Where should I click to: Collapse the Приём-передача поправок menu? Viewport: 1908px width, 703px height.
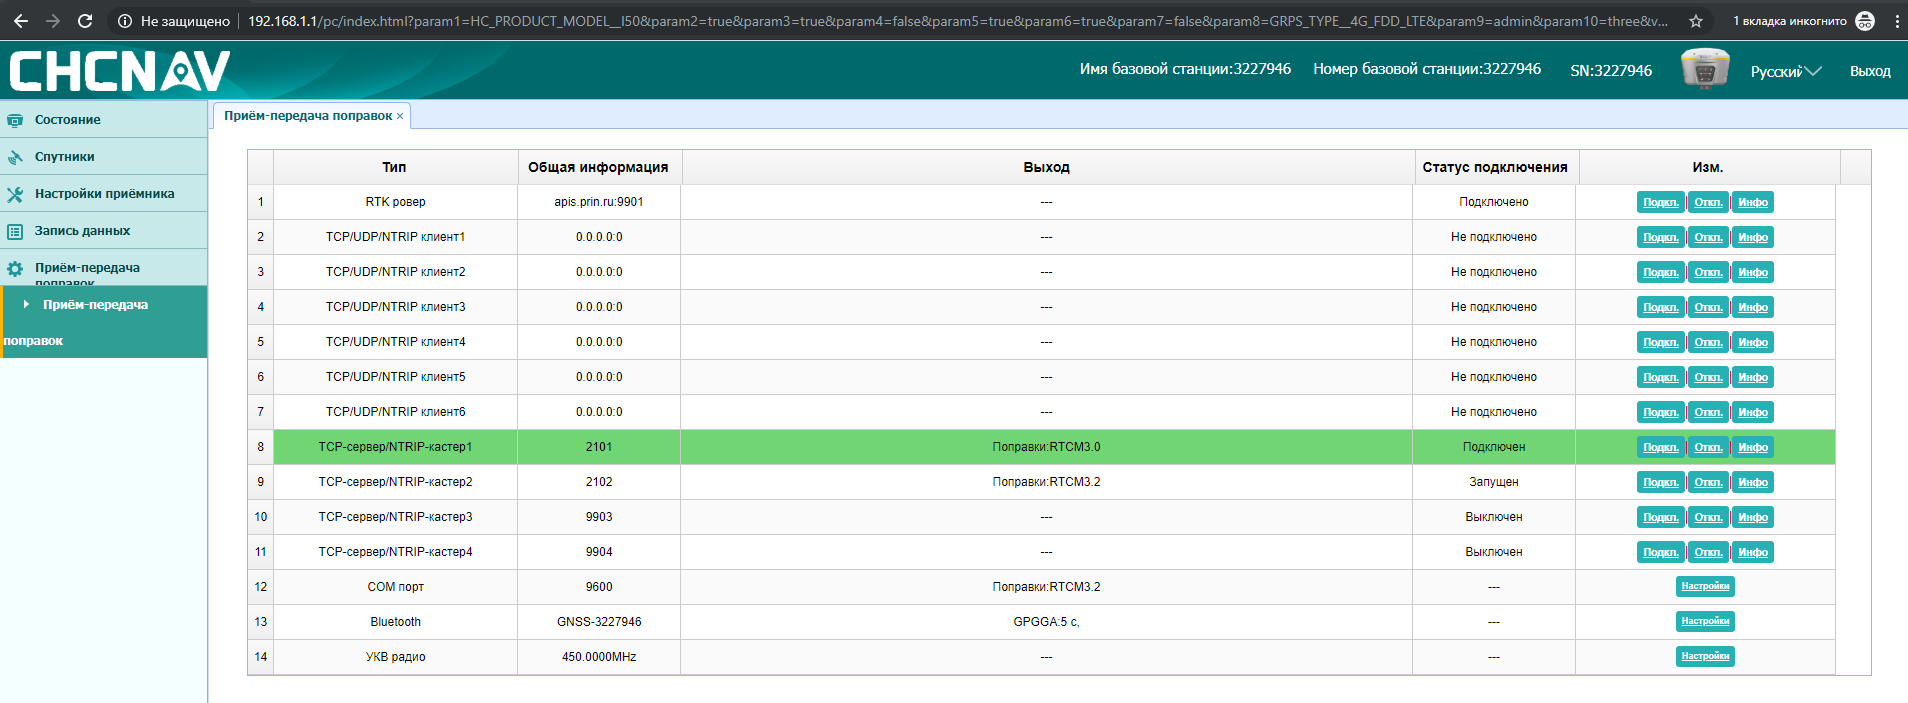[x=104, y=267]
